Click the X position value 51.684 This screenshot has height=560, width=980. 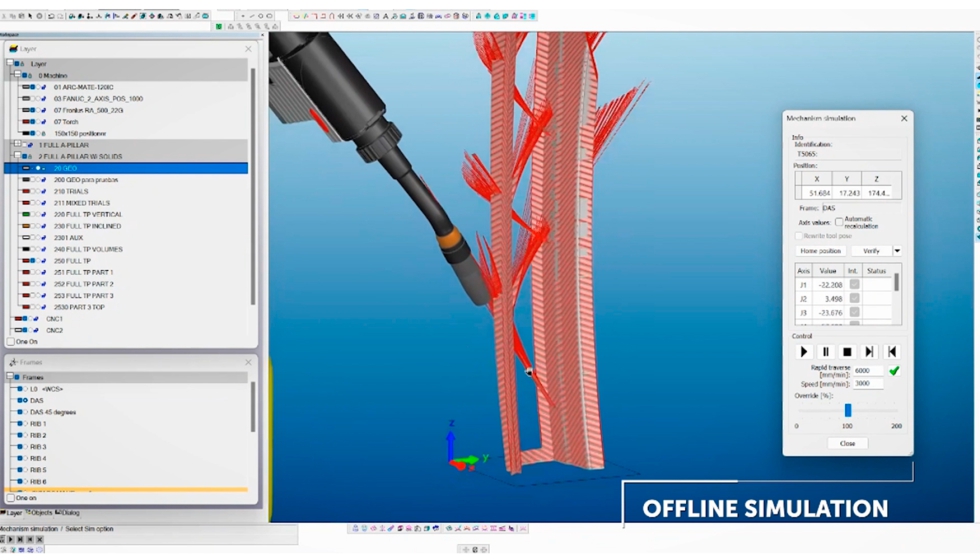click(819, 193)
